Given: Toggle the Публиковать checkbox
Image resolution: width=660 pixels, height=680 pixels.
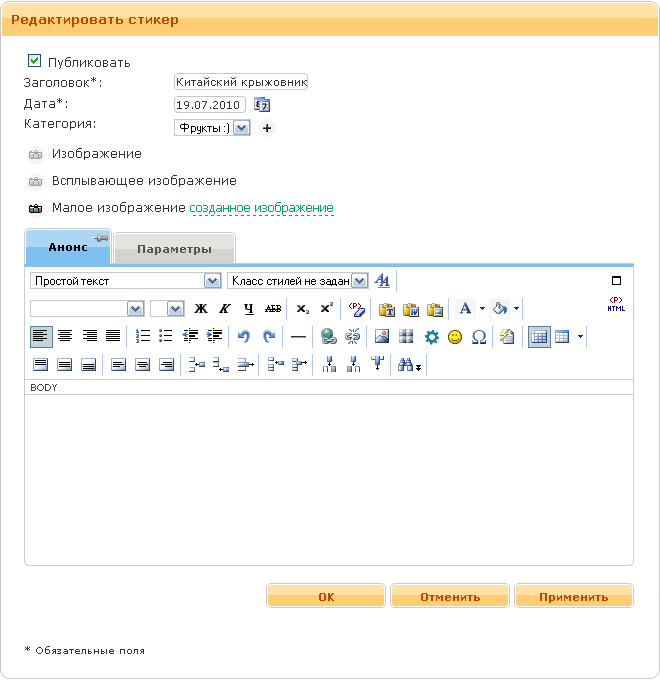Looking at the screenshot, I should coord(35,61).
